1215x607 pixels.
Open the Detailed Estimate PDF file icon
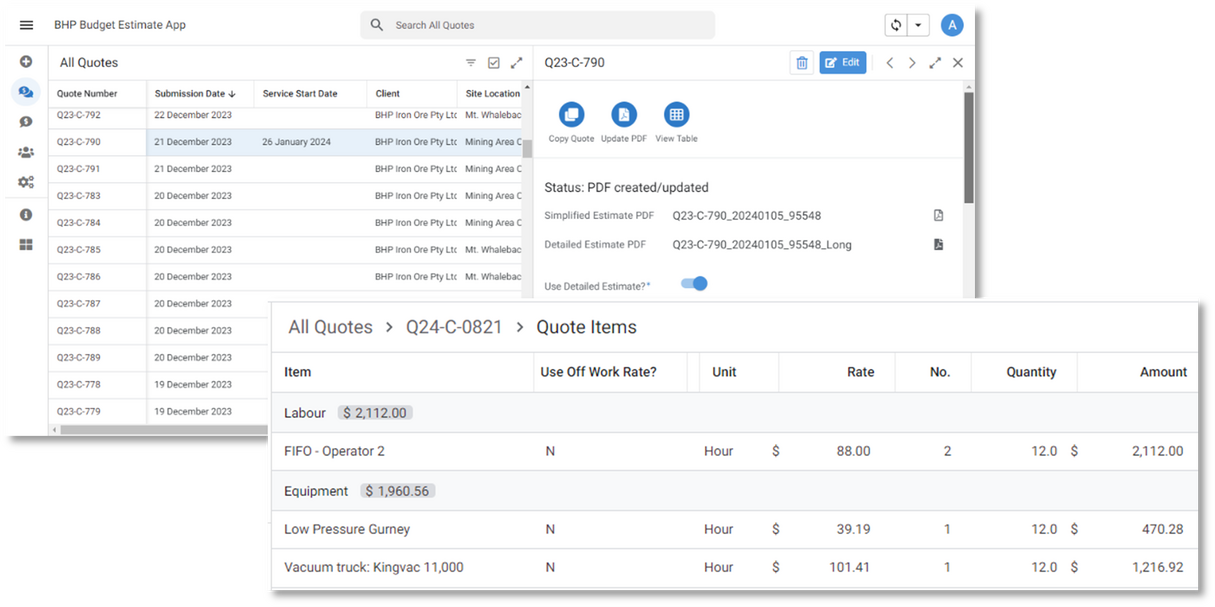click(x=938, y=244)
